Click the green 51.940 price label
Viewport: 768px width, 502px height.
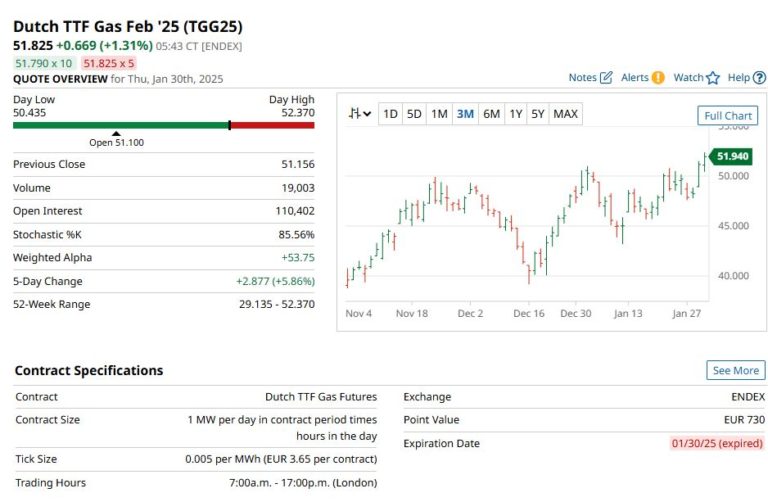pyautogui.click(x=733, y=157)
